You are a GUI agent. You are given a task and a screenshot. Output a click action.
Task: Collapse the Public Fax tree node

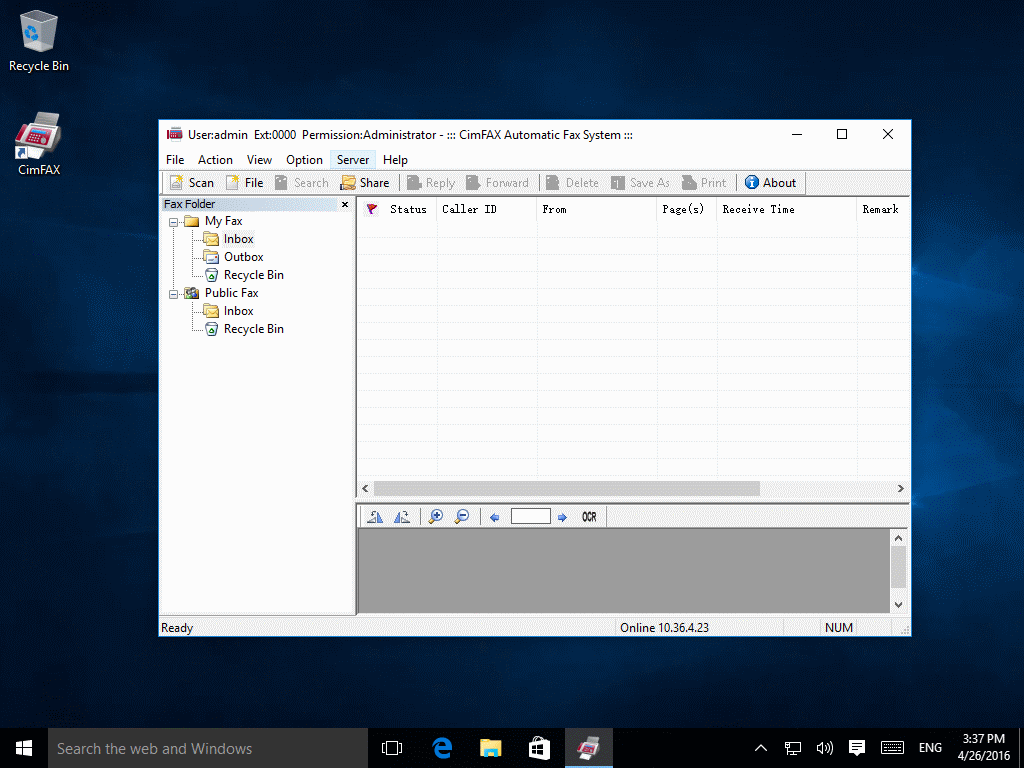[x=174, y=294]
